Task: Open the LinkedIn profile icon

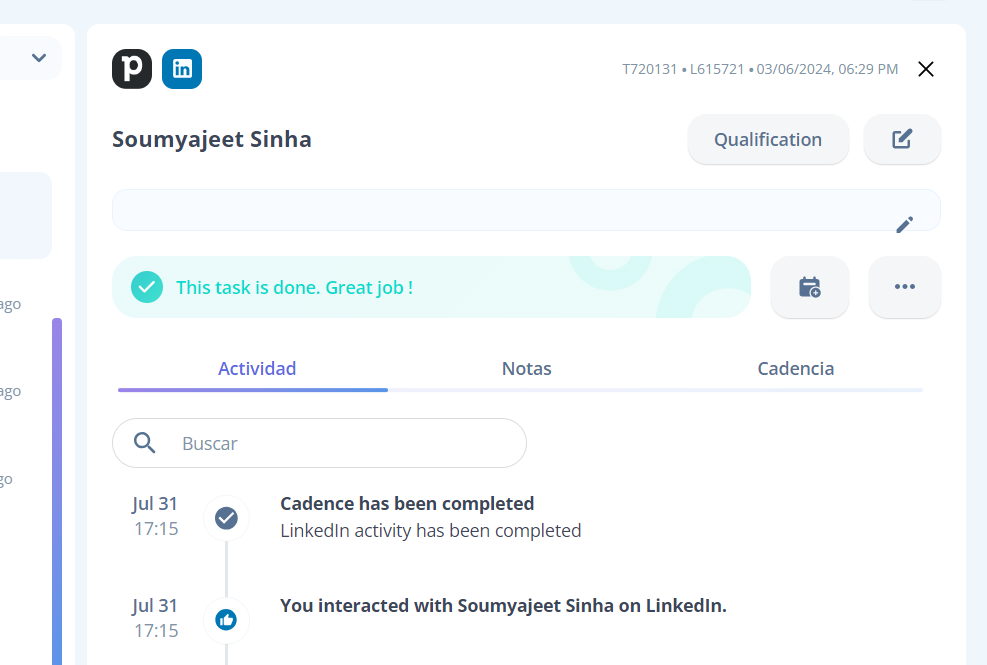Action: point(182,69)
